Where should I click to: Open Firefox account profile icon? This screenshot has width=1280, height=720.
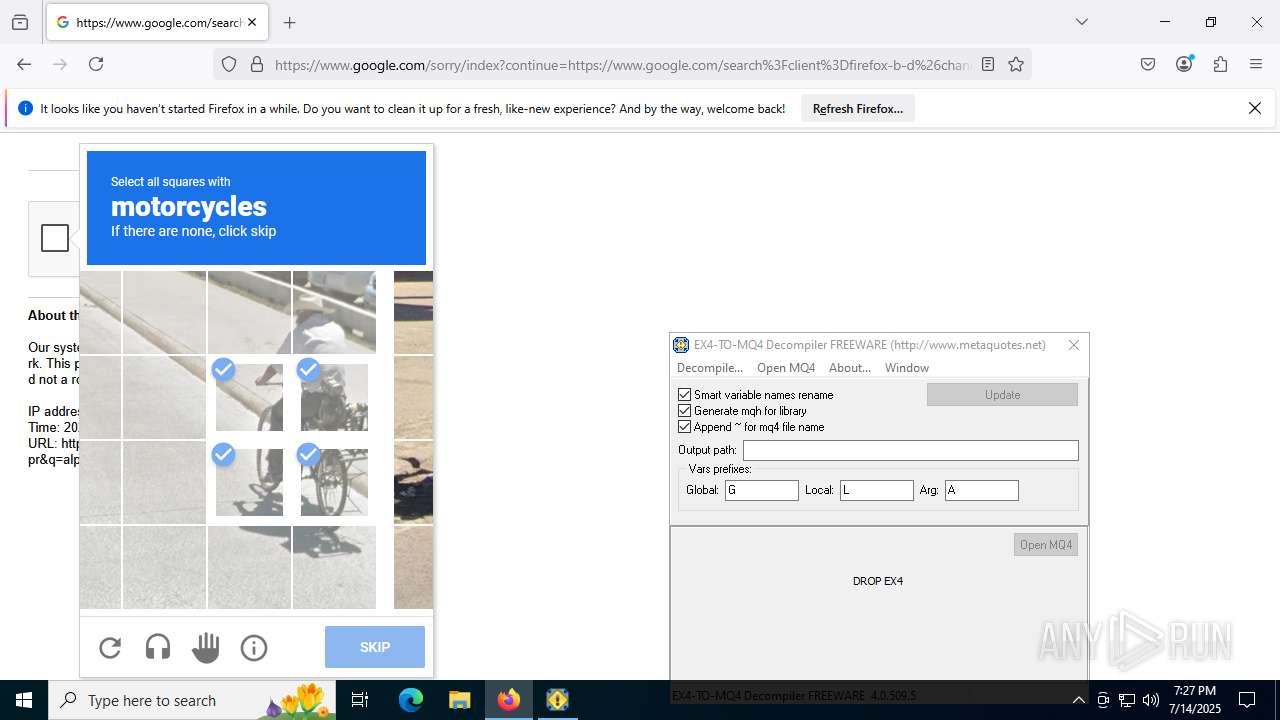(1184, 64)
